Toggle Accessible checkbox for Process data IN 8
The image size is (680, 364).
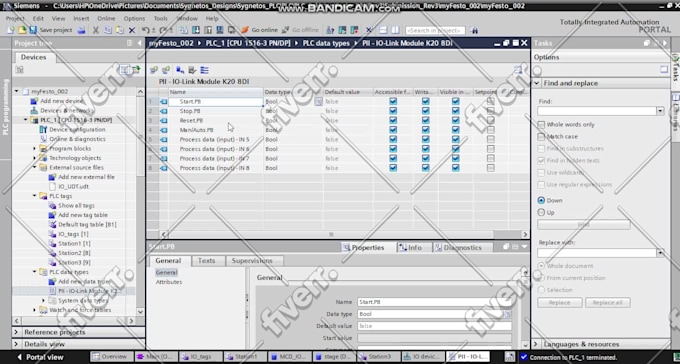pyautogui.click(x=393, y=168)
